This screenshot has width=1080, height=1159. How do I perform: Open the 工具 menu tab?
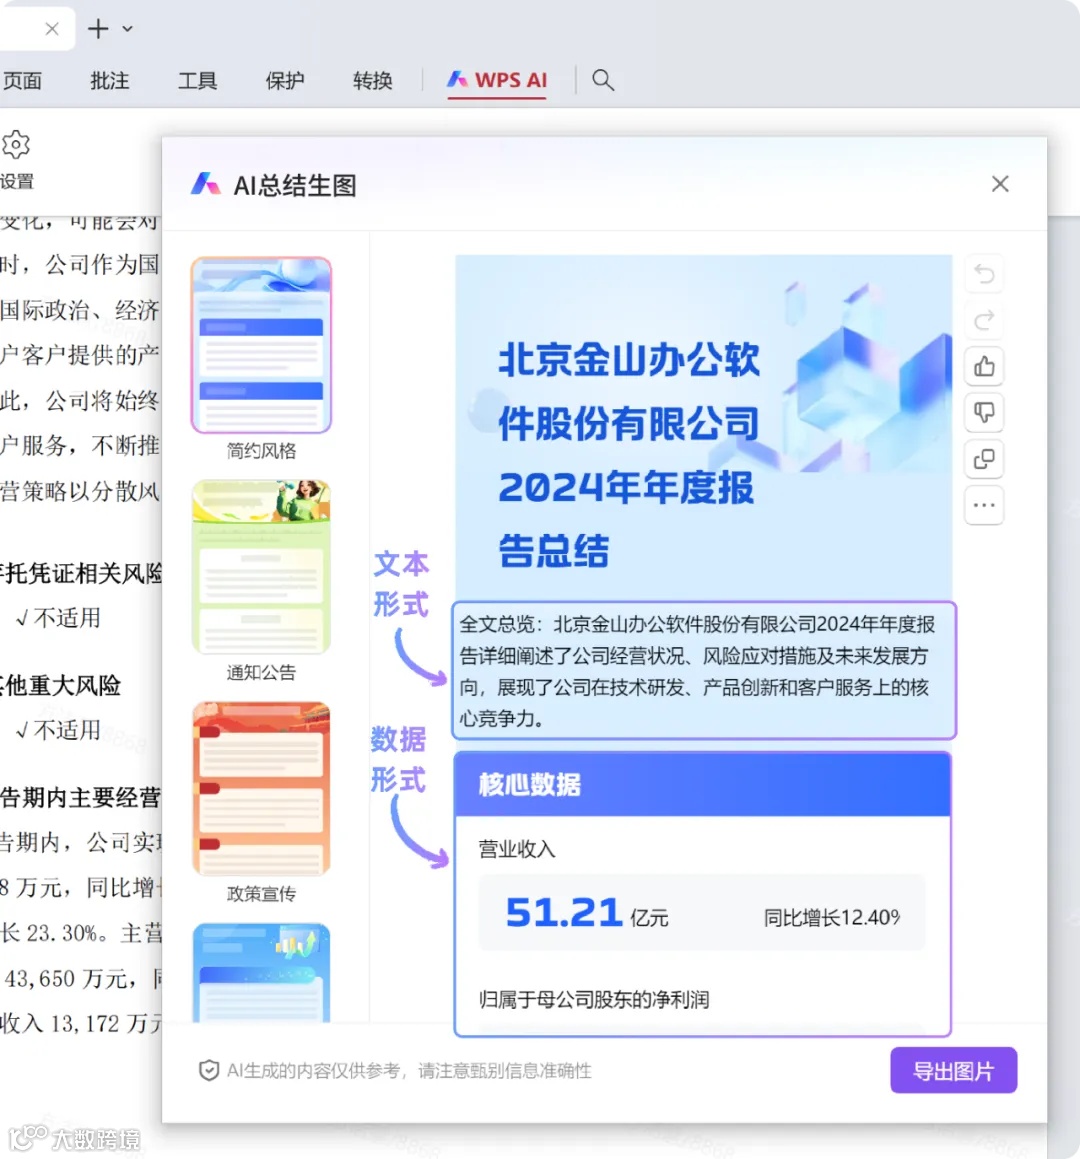pyautogui.click(x=197, y=81)
